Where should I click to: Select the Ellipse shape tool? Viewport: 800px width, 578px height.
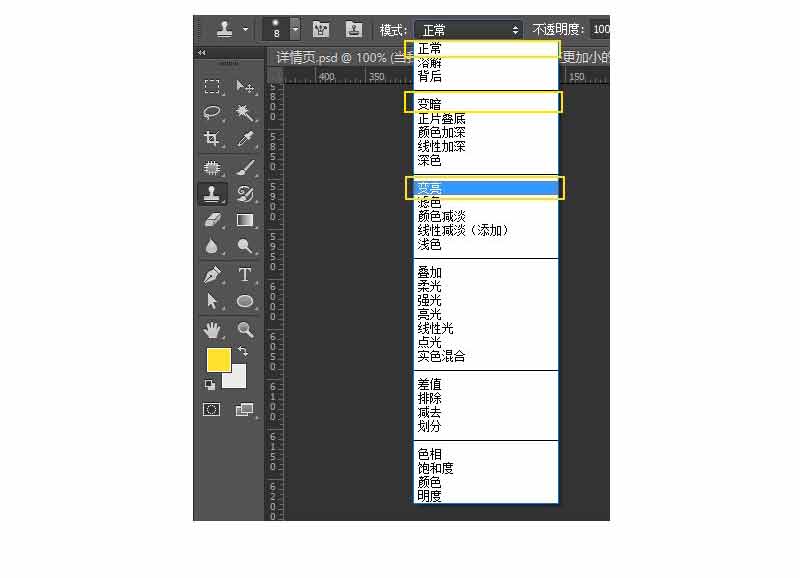tap(244, 301)
